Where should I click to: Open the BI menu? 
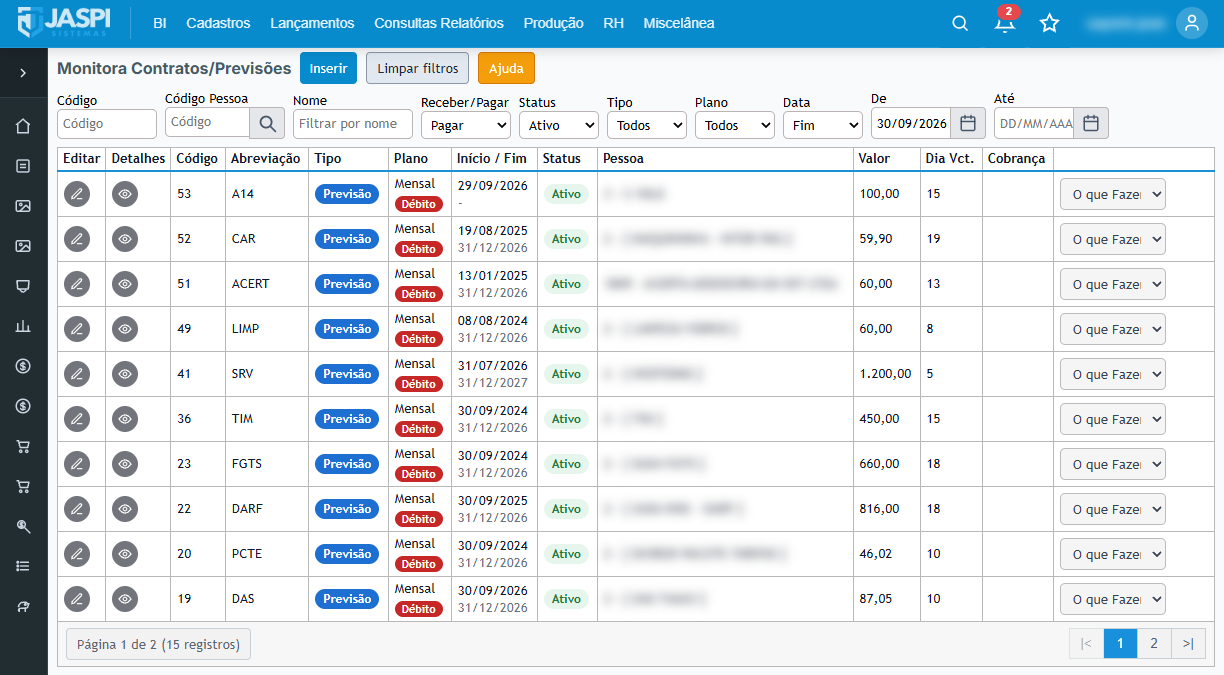pos(160,23)
